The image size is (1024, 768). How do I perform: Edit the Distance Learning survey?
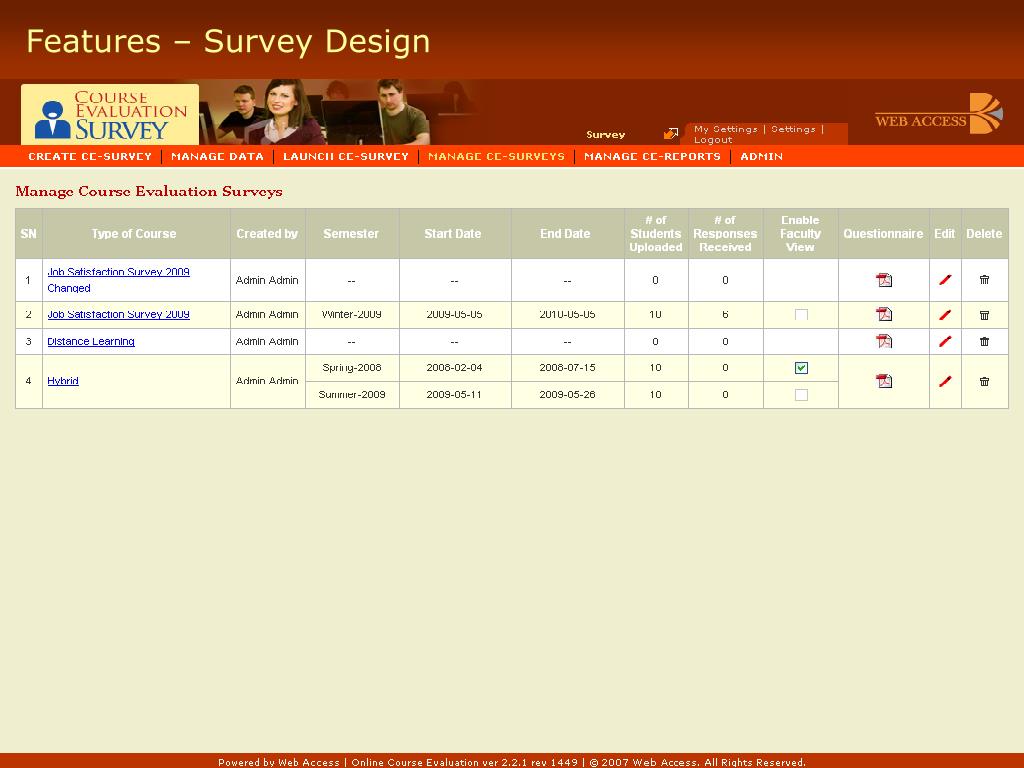pyautogui.click(x=945, y=342)
